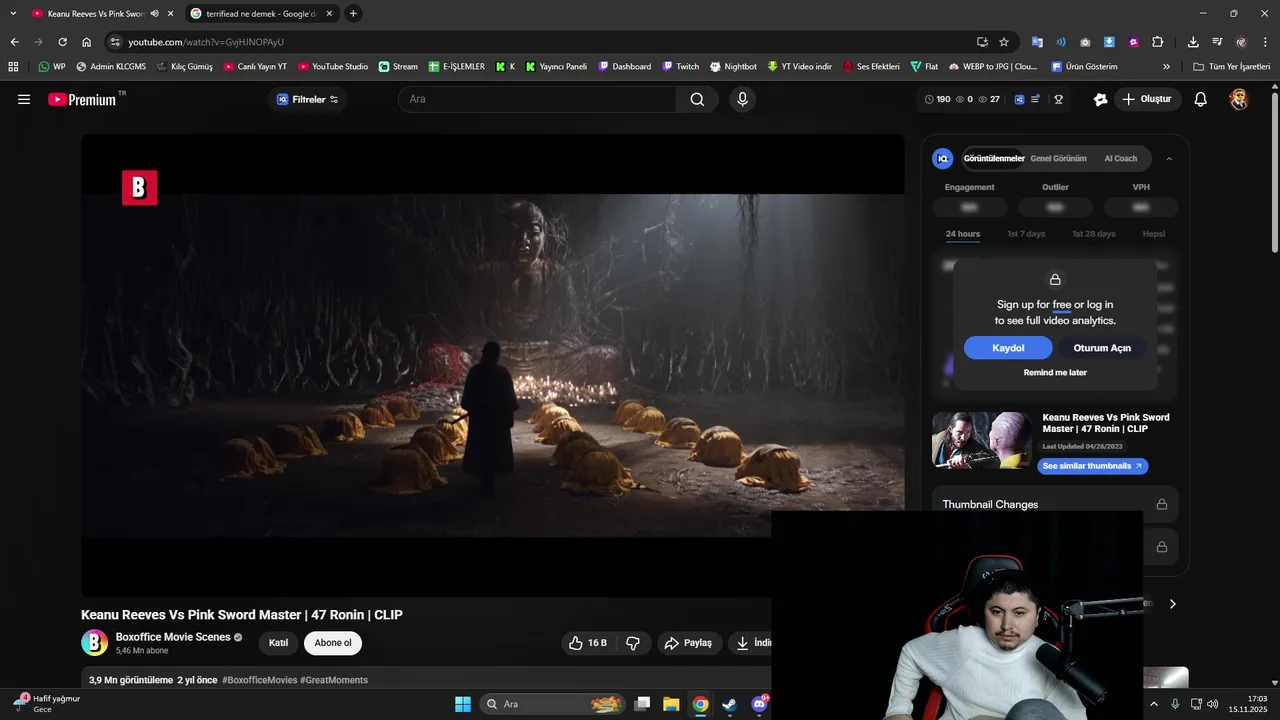Open the vidIQ logo icon in stats bar
This screenshot has width=1280, height=720.
click(1019, 99)
